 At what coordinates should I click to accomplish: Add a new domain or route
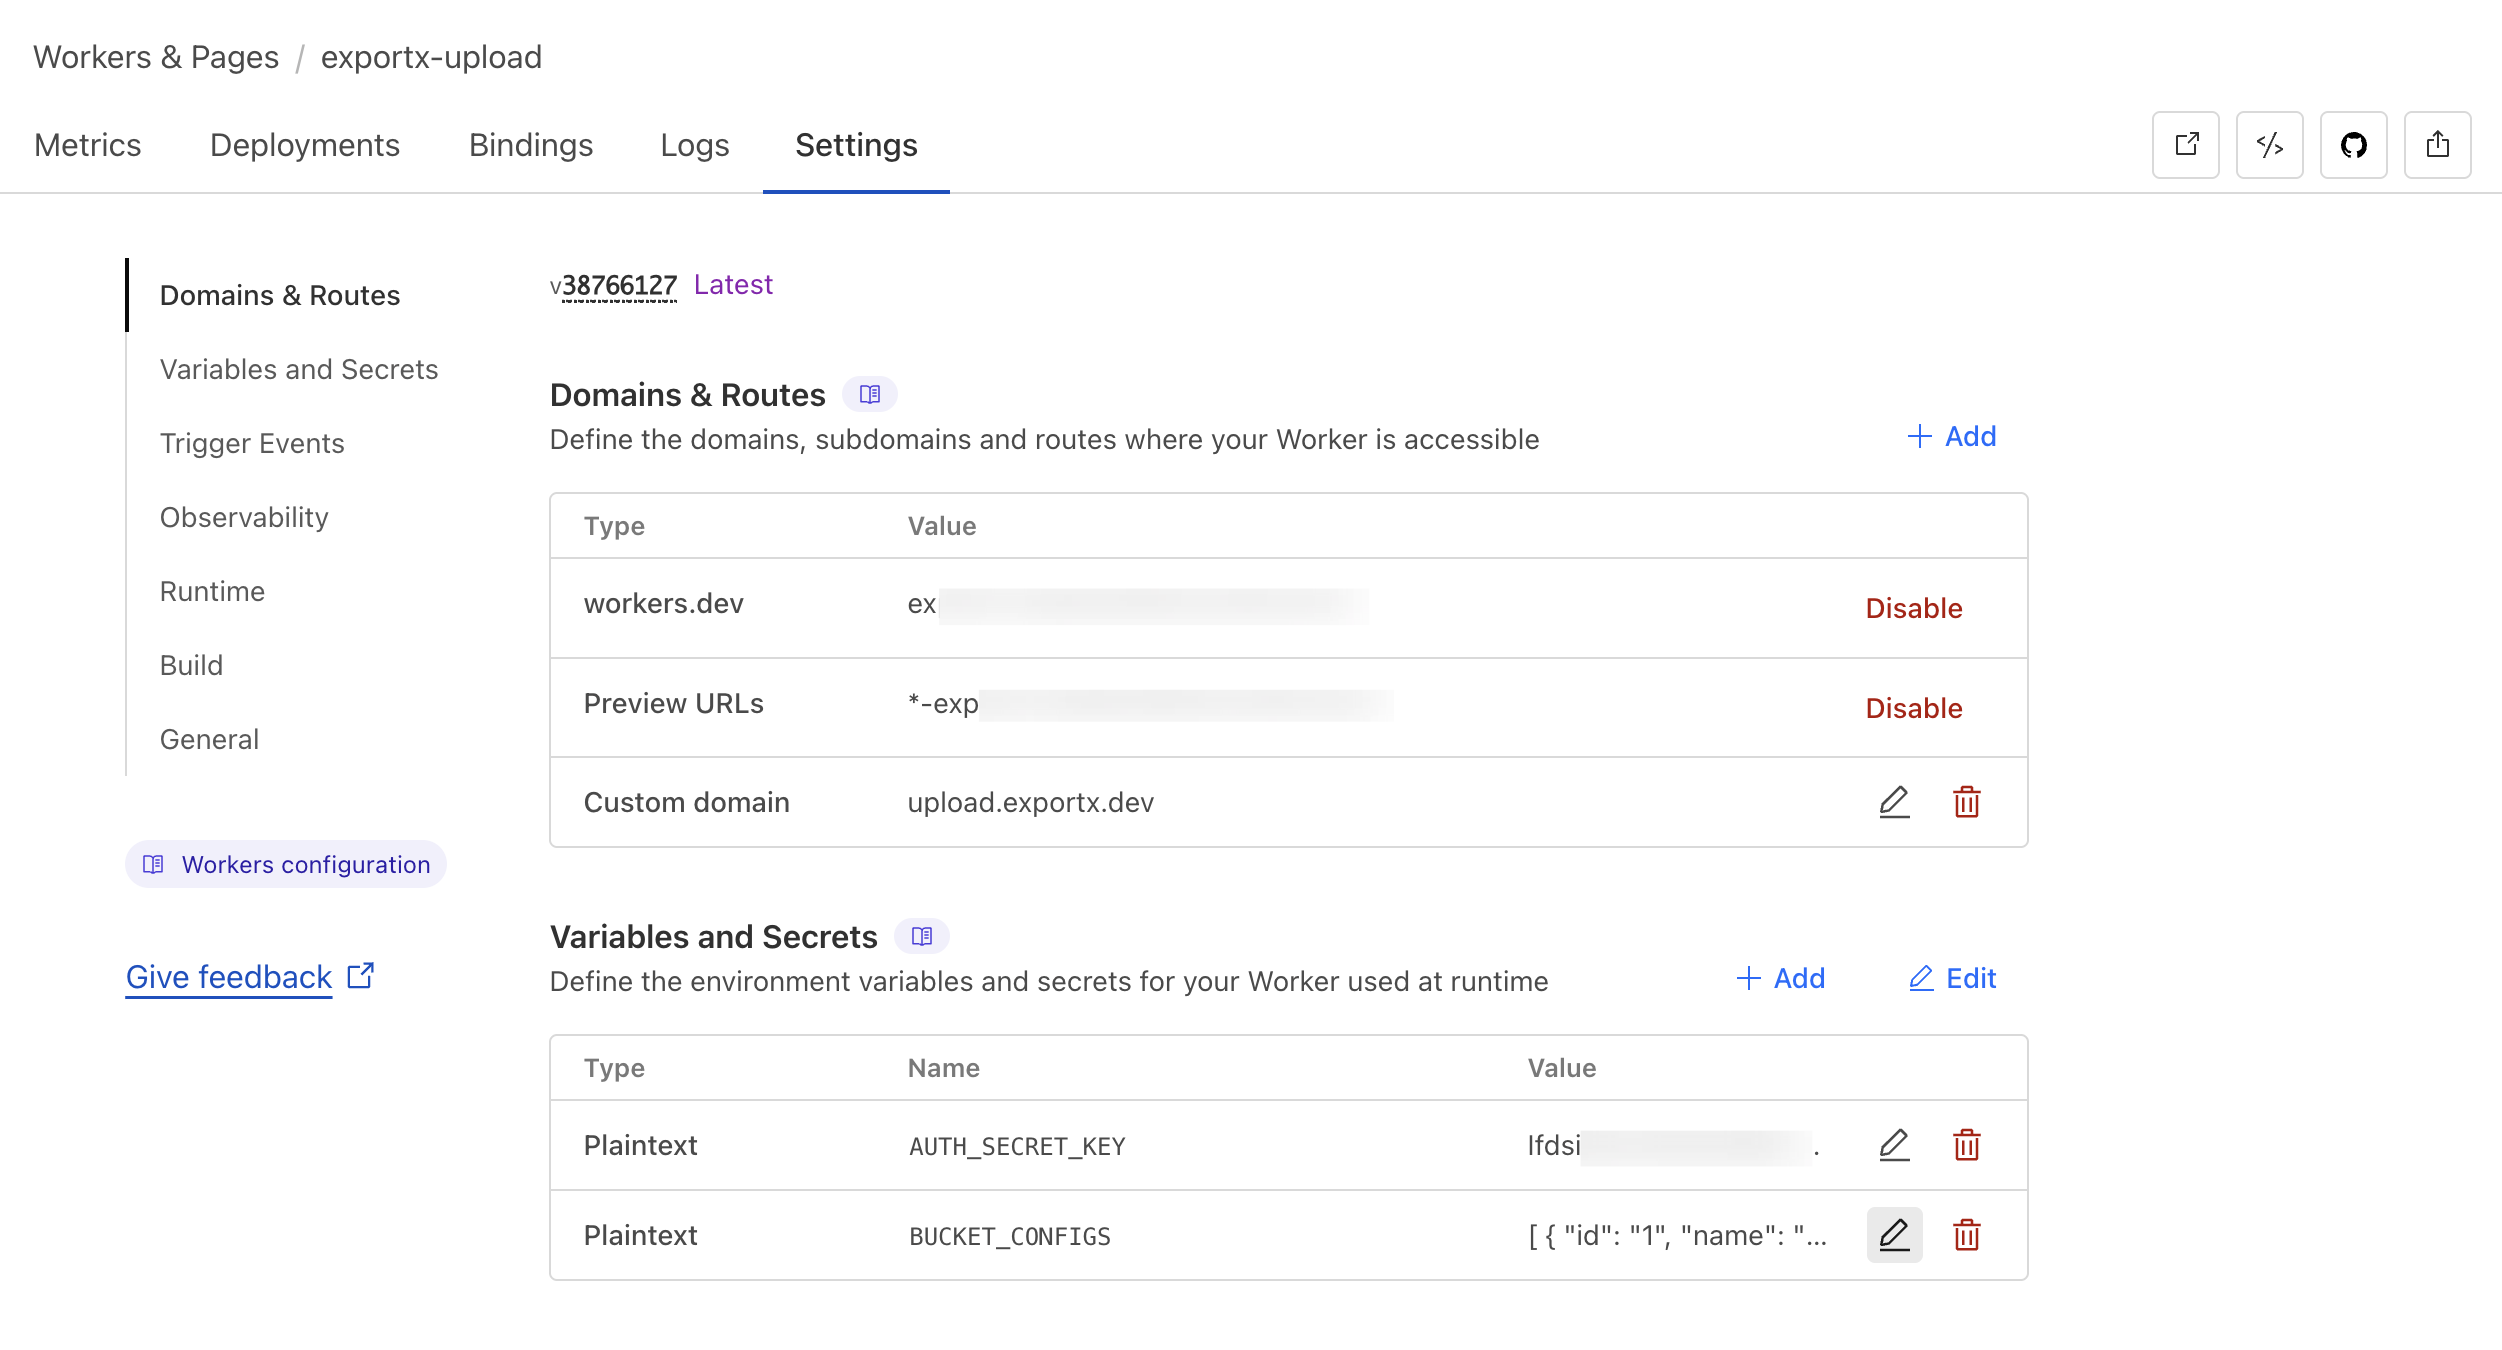pyautogui.click(x=1951, y=436)
